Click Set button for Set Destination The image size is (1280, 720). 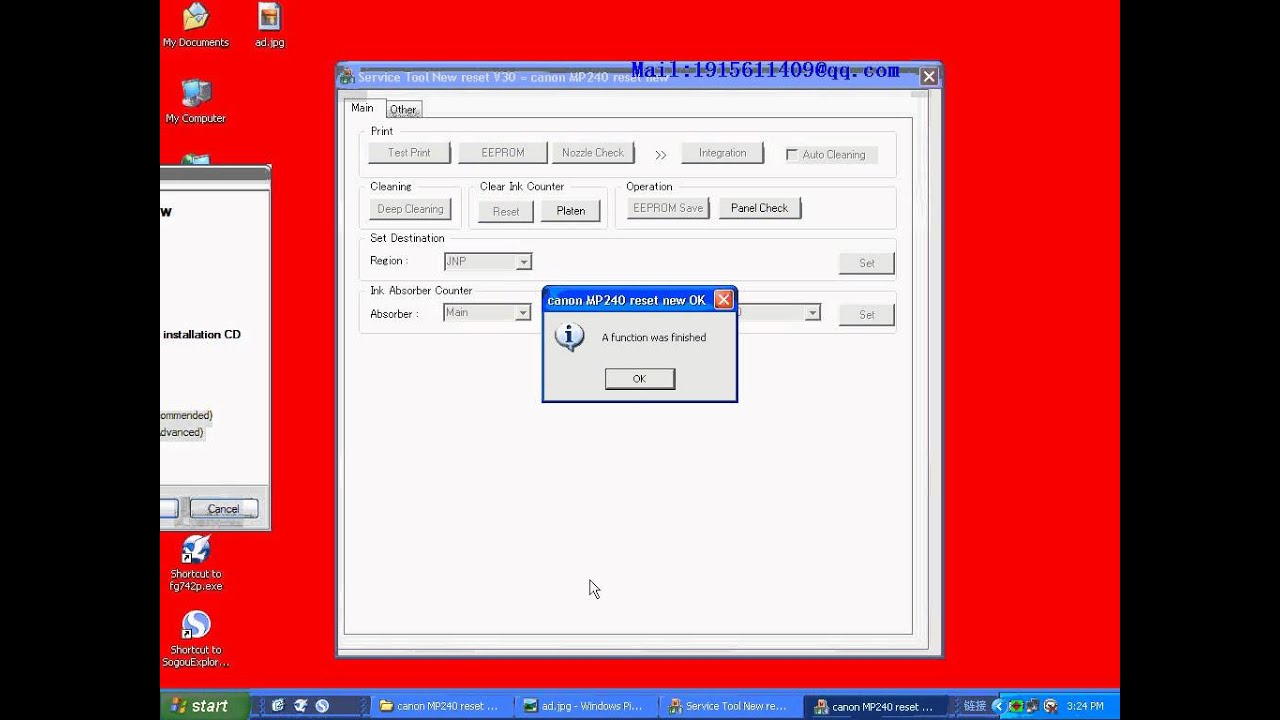click(x=867, y=263)
